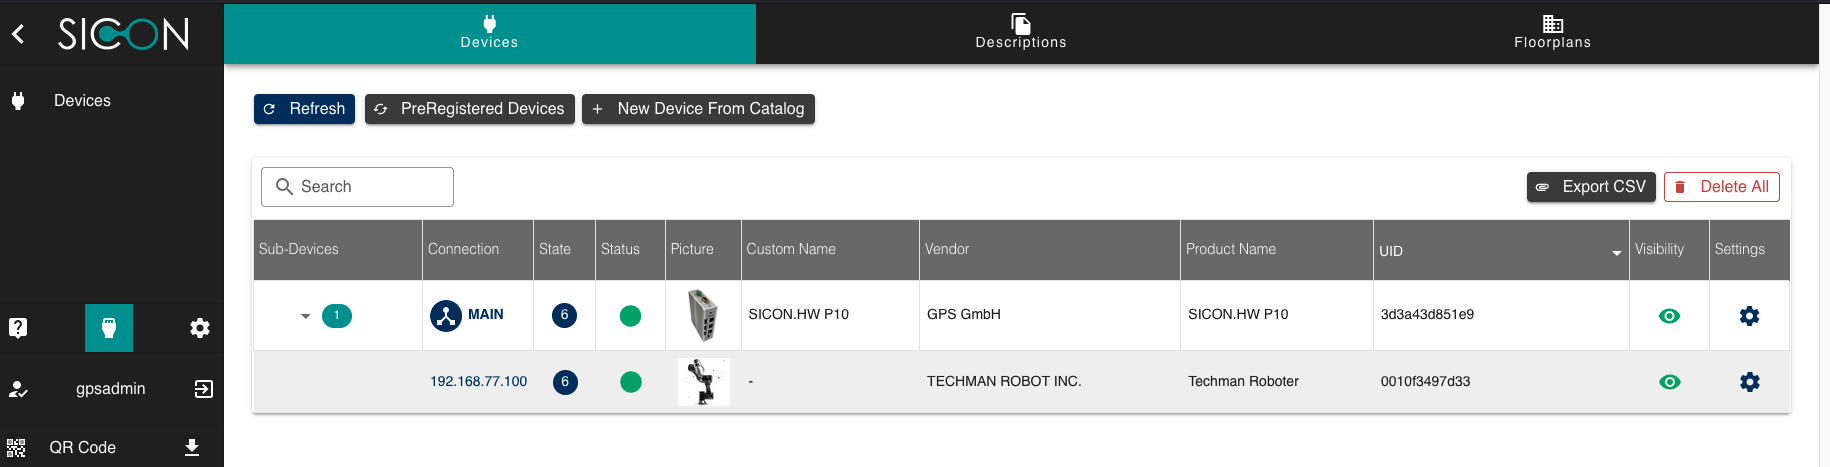Log out using the exit icon
Viewport: 1830px width, 467px height.
(203, 389)
